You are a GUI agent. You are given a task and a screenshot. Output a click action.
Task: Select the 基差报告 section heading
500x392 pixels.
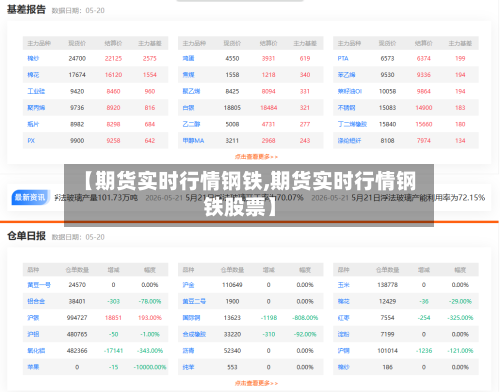point(26,9)
